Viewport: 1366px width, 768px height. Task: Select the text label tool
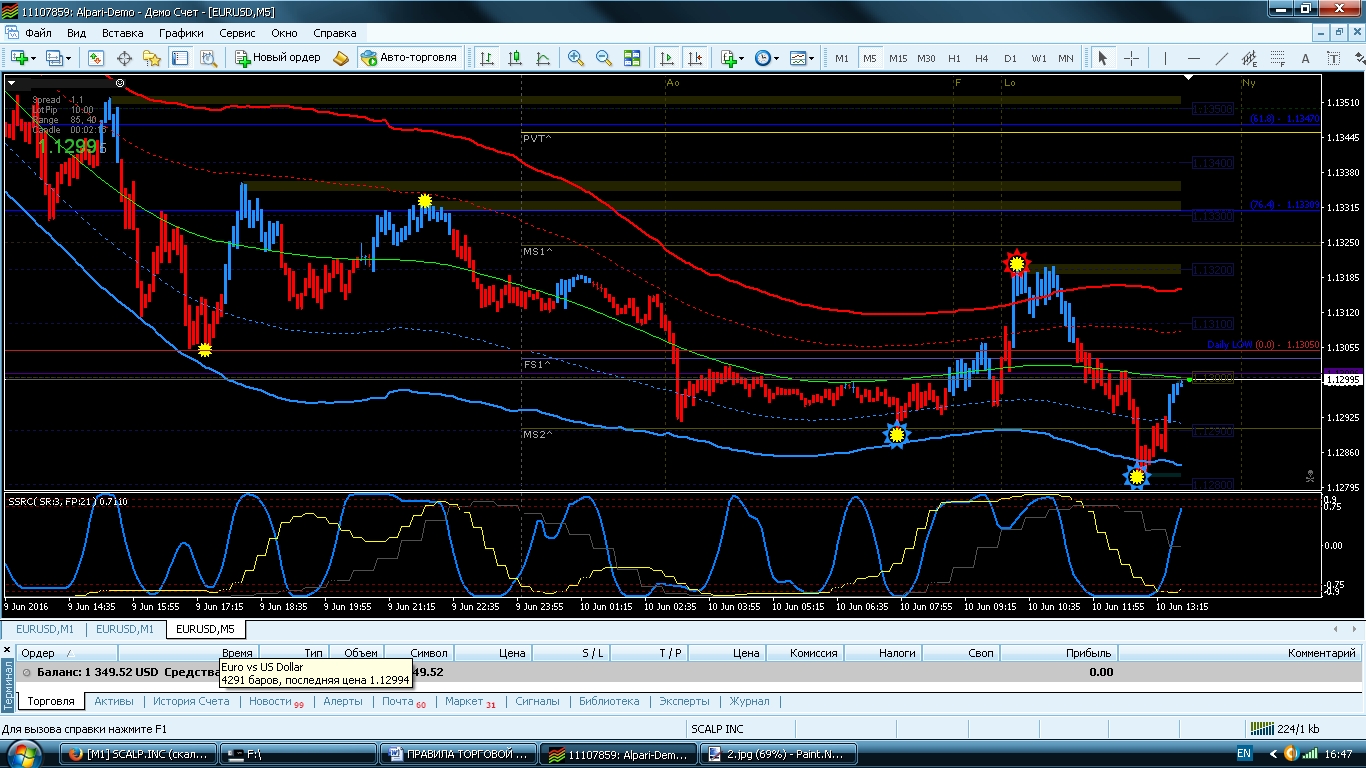1333,58
